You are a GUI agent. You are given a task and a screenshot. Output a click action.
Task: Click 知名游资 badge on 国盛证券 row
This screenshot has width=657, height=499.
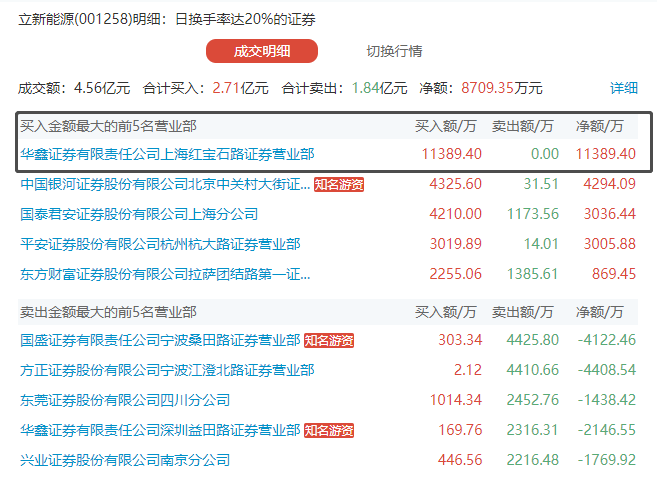pos(329,340)
